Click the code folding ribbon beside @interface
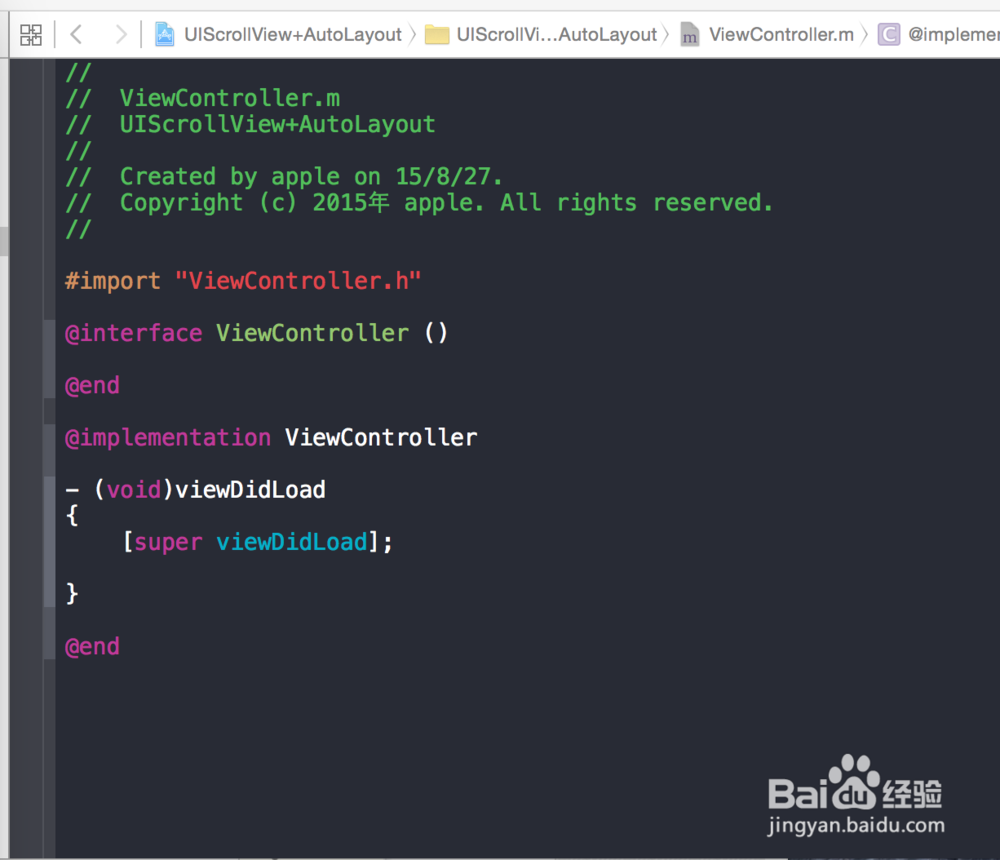The height and width of the screenshot is (860, 1000). (x=50, y=359)
